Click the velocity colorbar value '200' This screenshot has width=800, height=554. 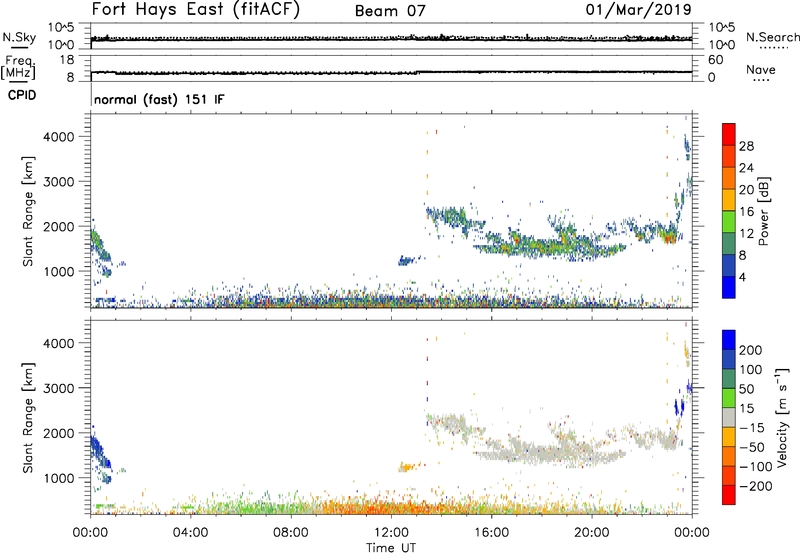click(751, 350)
